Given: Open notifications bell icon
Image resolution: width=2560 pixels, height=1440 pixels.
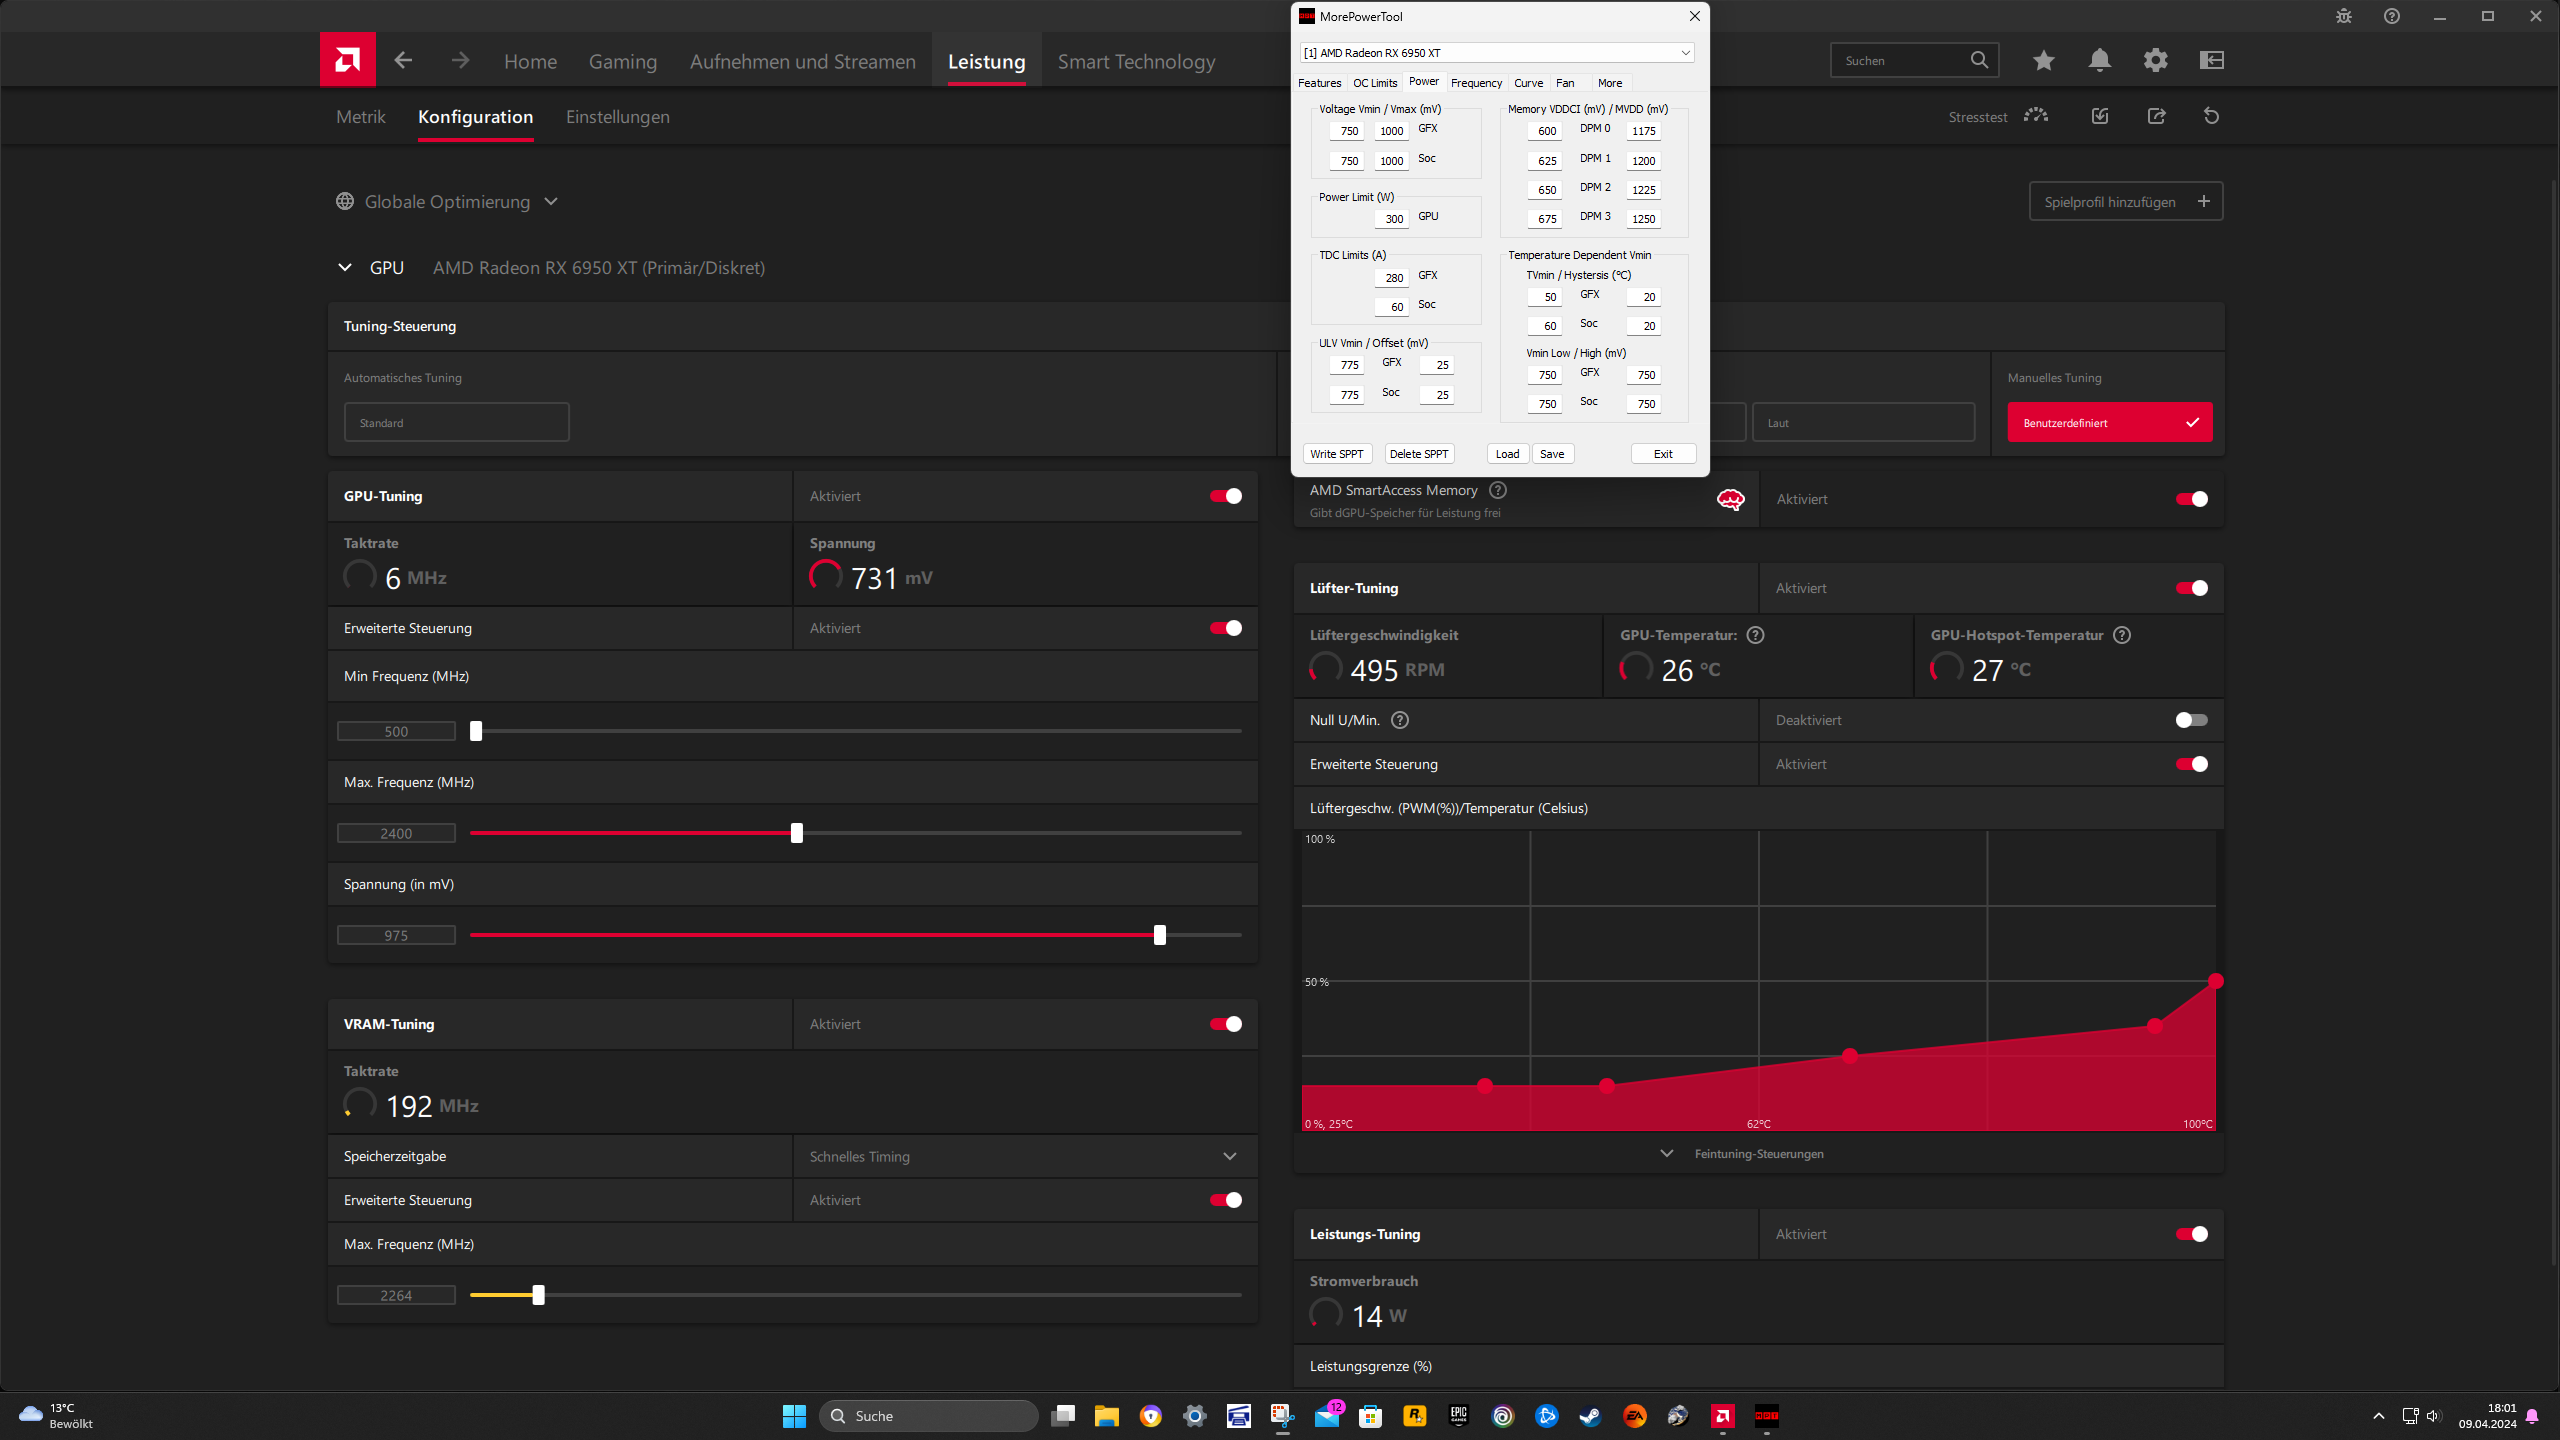Looking at the screenshot, I should pos(2099,60).
